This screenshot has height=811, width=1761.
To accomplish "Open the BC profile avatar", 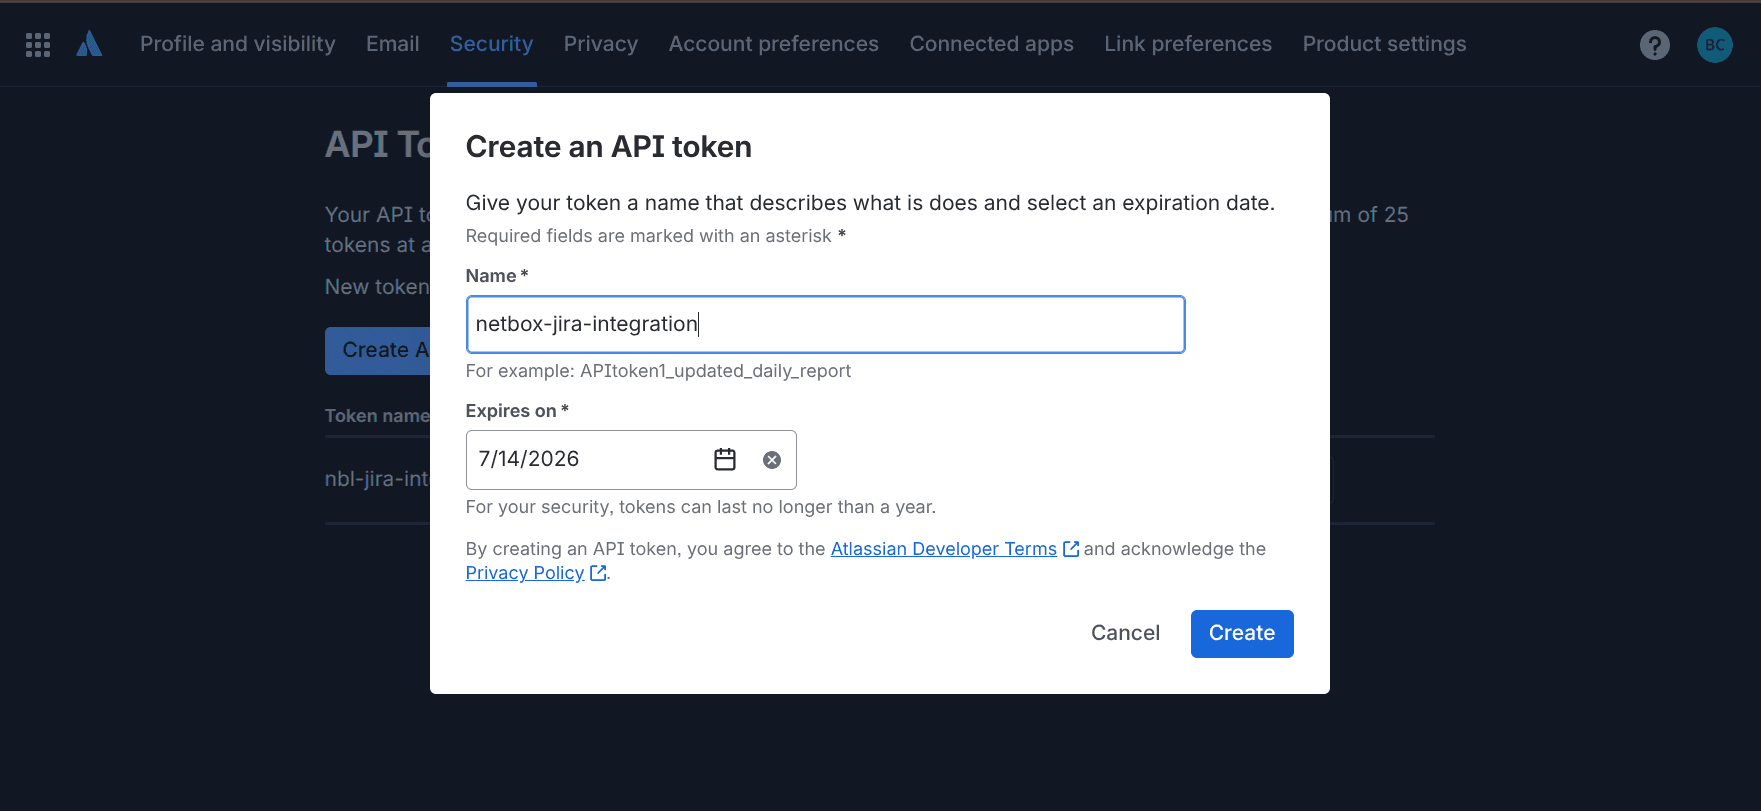I will [1714, 45].
